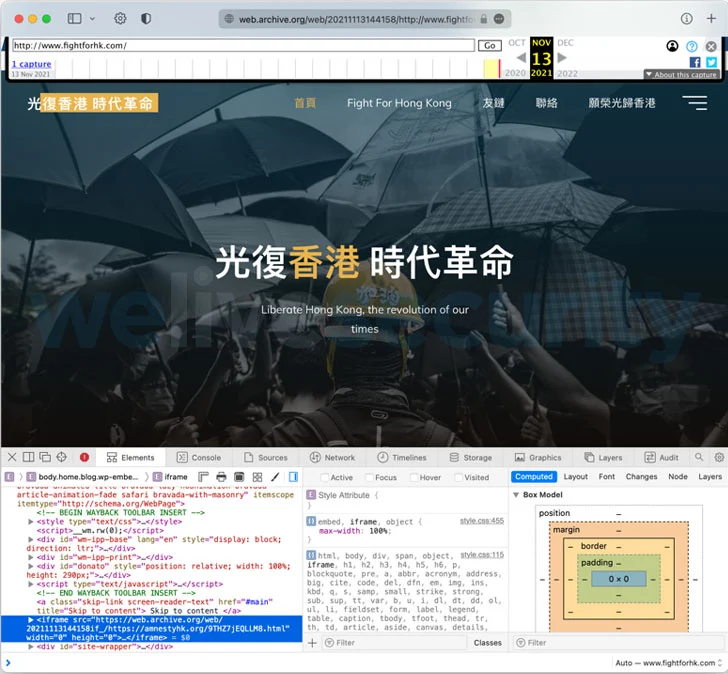This screenshot has width=728, height=674.
Task: Toggle the Visited pseudo-class checkbox
Action: pyautogui.click(x=459, y=477)
